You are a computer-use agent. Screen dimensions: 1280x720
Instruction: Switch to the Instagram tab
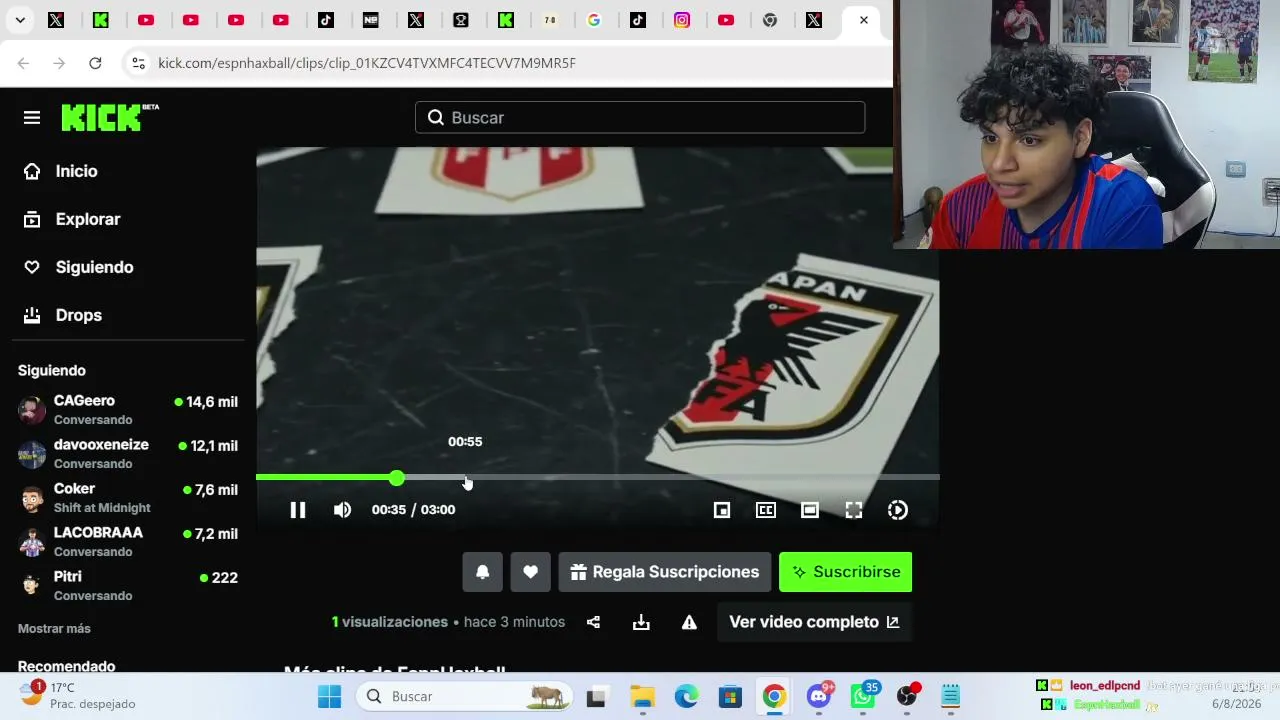pos(682,20)
